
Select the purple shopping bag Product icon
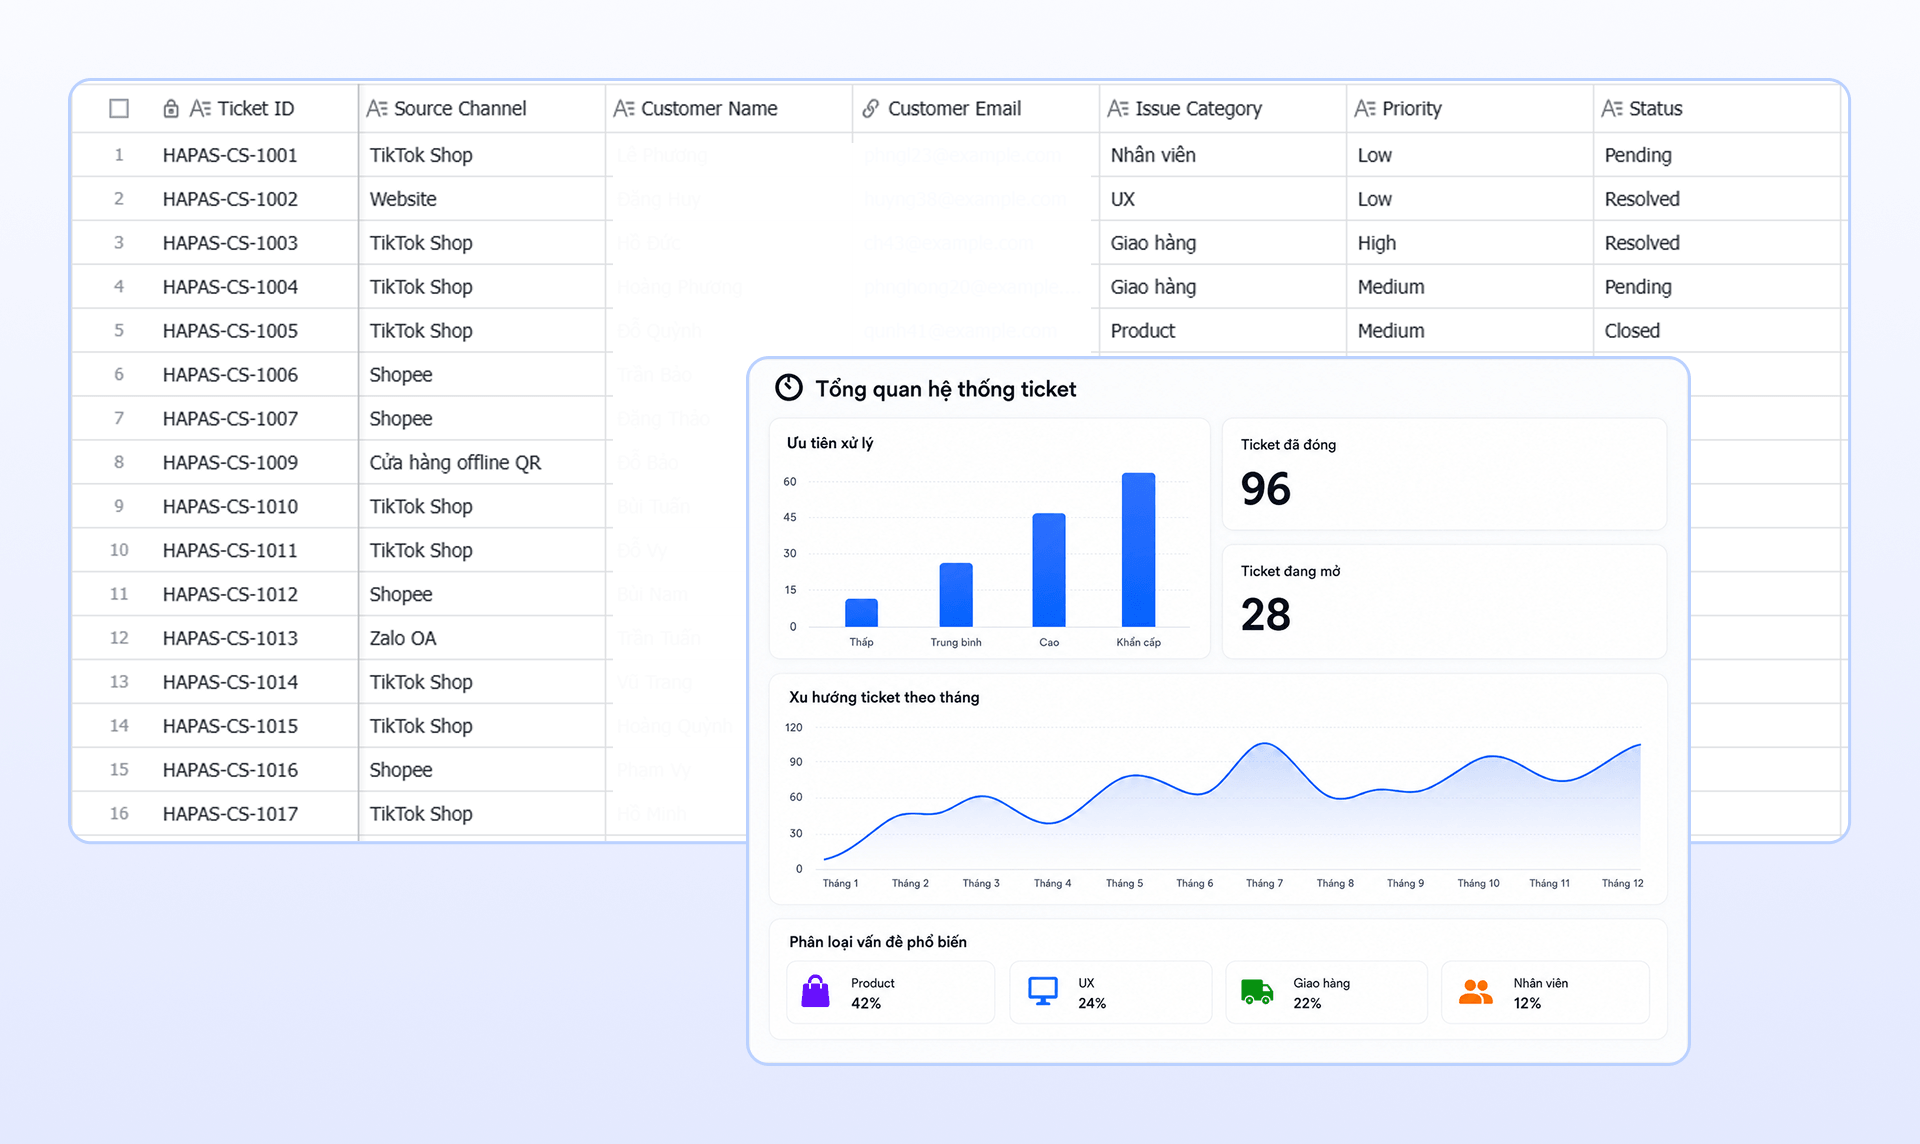coord(816,991)
